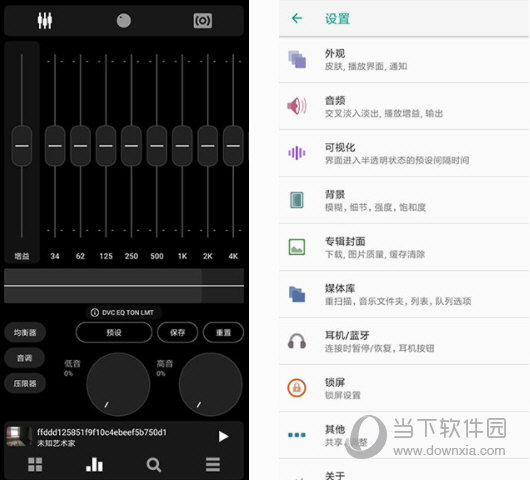The height and width of the screenshot is (480, 530).
Task: Click the 未知艺术家 artist name
Action: click(x=56, y=443)
